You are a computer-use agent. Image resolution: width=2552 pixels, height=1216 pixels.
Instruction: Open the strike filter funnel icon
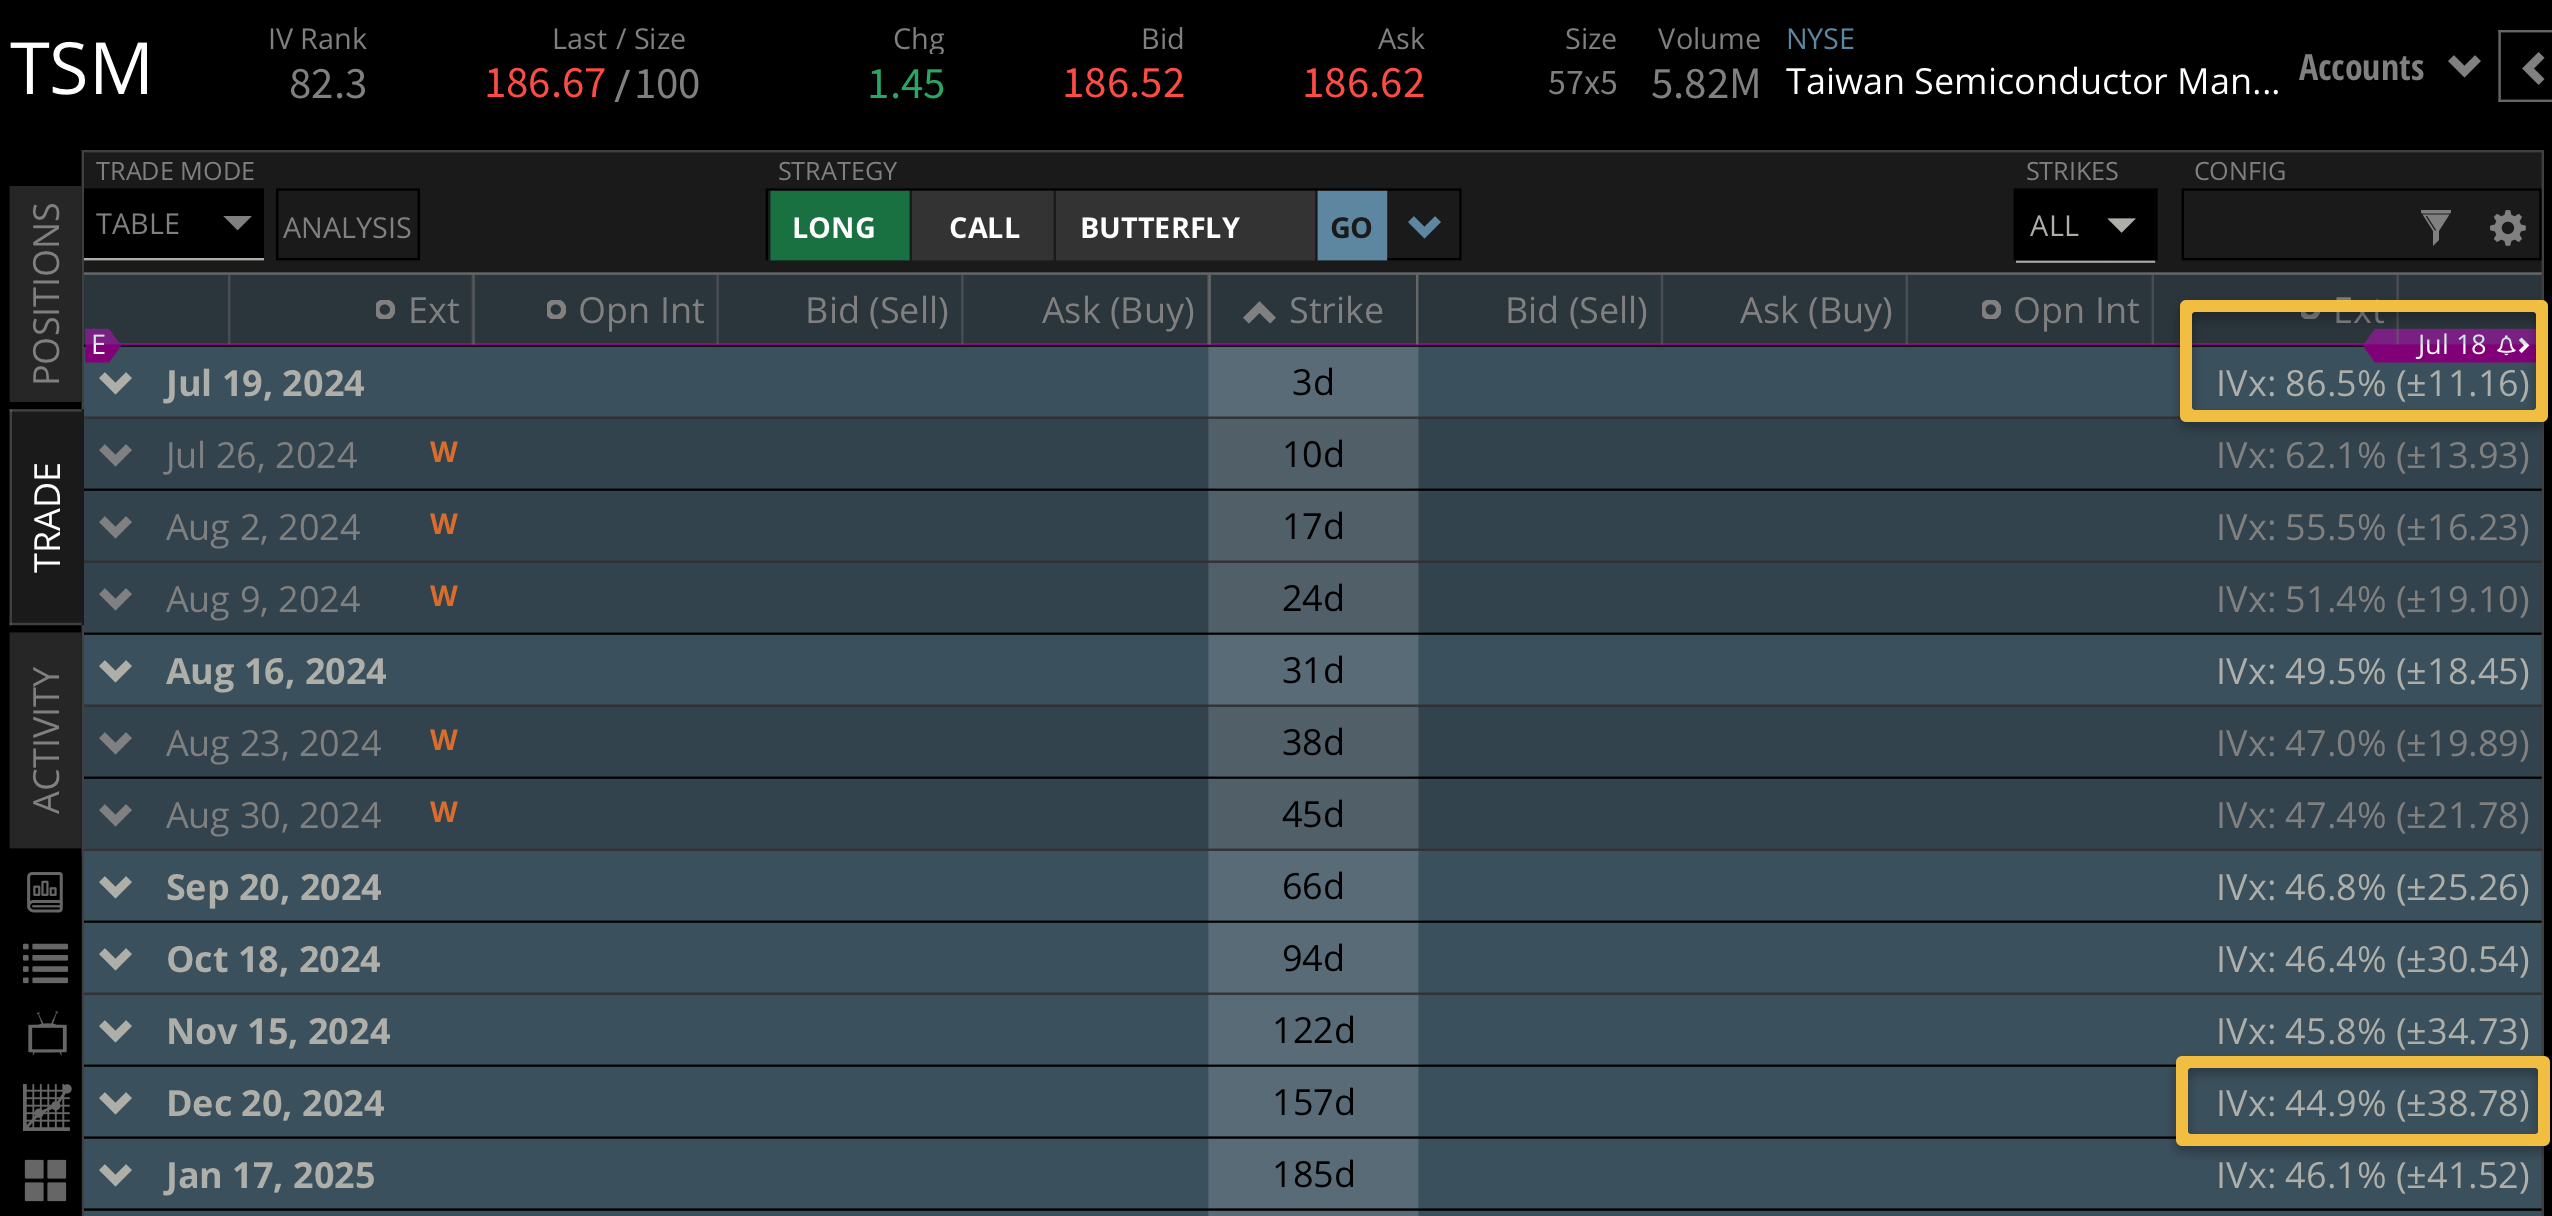point(2435,227)
